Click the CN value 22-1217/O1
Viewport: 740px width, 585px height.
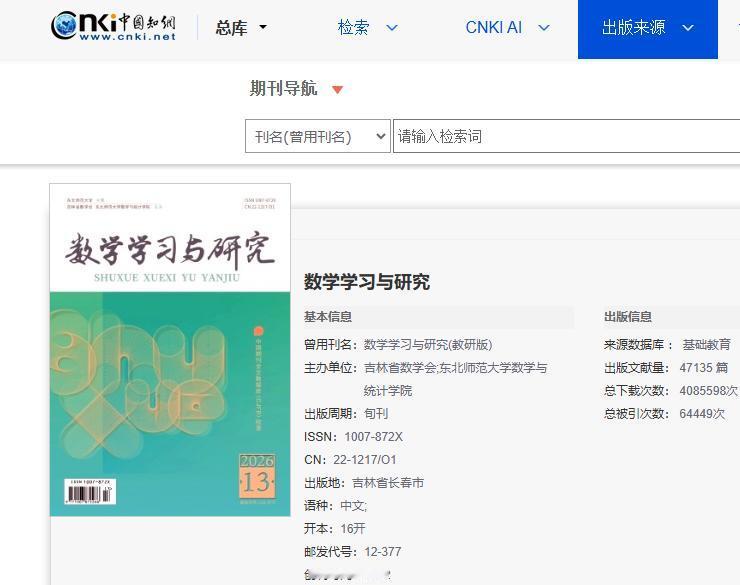[x=365, y=460]
